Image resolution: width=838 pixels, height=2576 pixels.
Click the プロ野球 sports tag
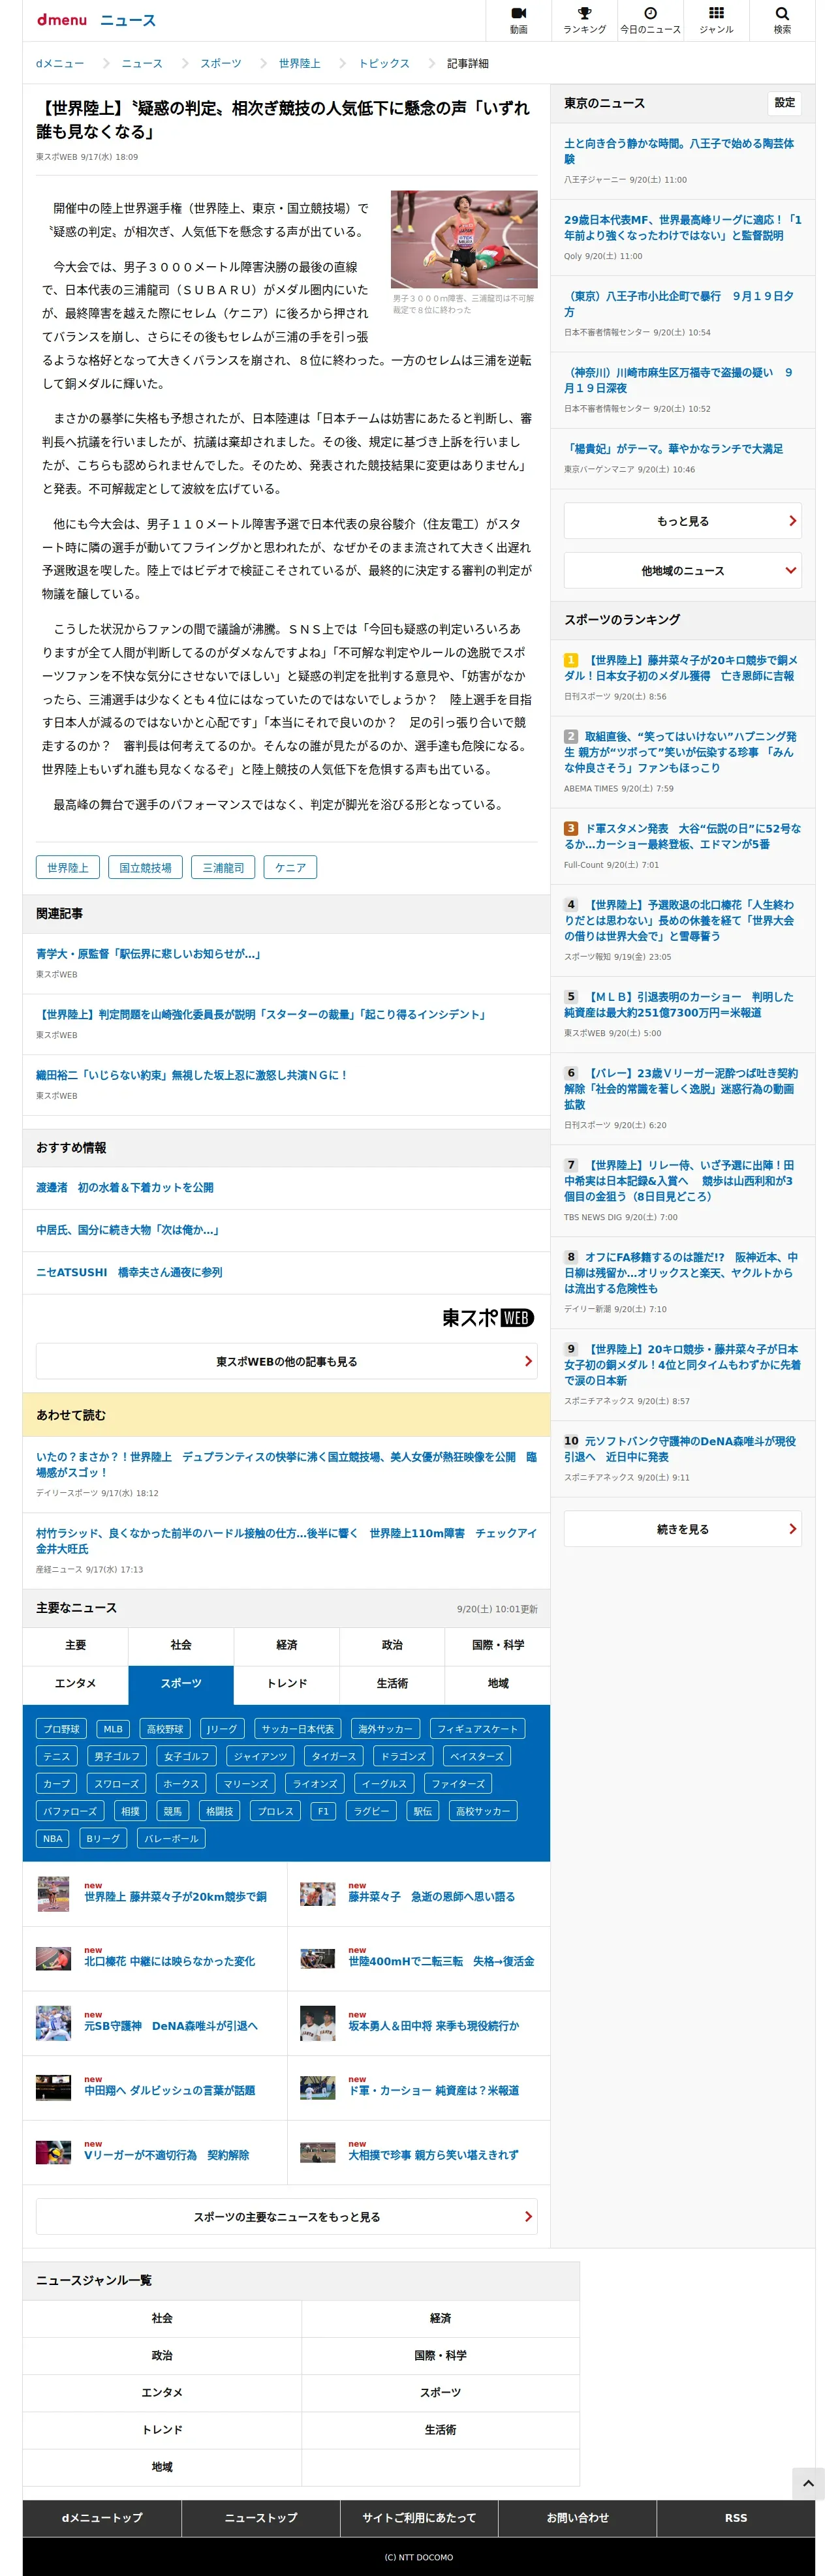coord(62,1729)
